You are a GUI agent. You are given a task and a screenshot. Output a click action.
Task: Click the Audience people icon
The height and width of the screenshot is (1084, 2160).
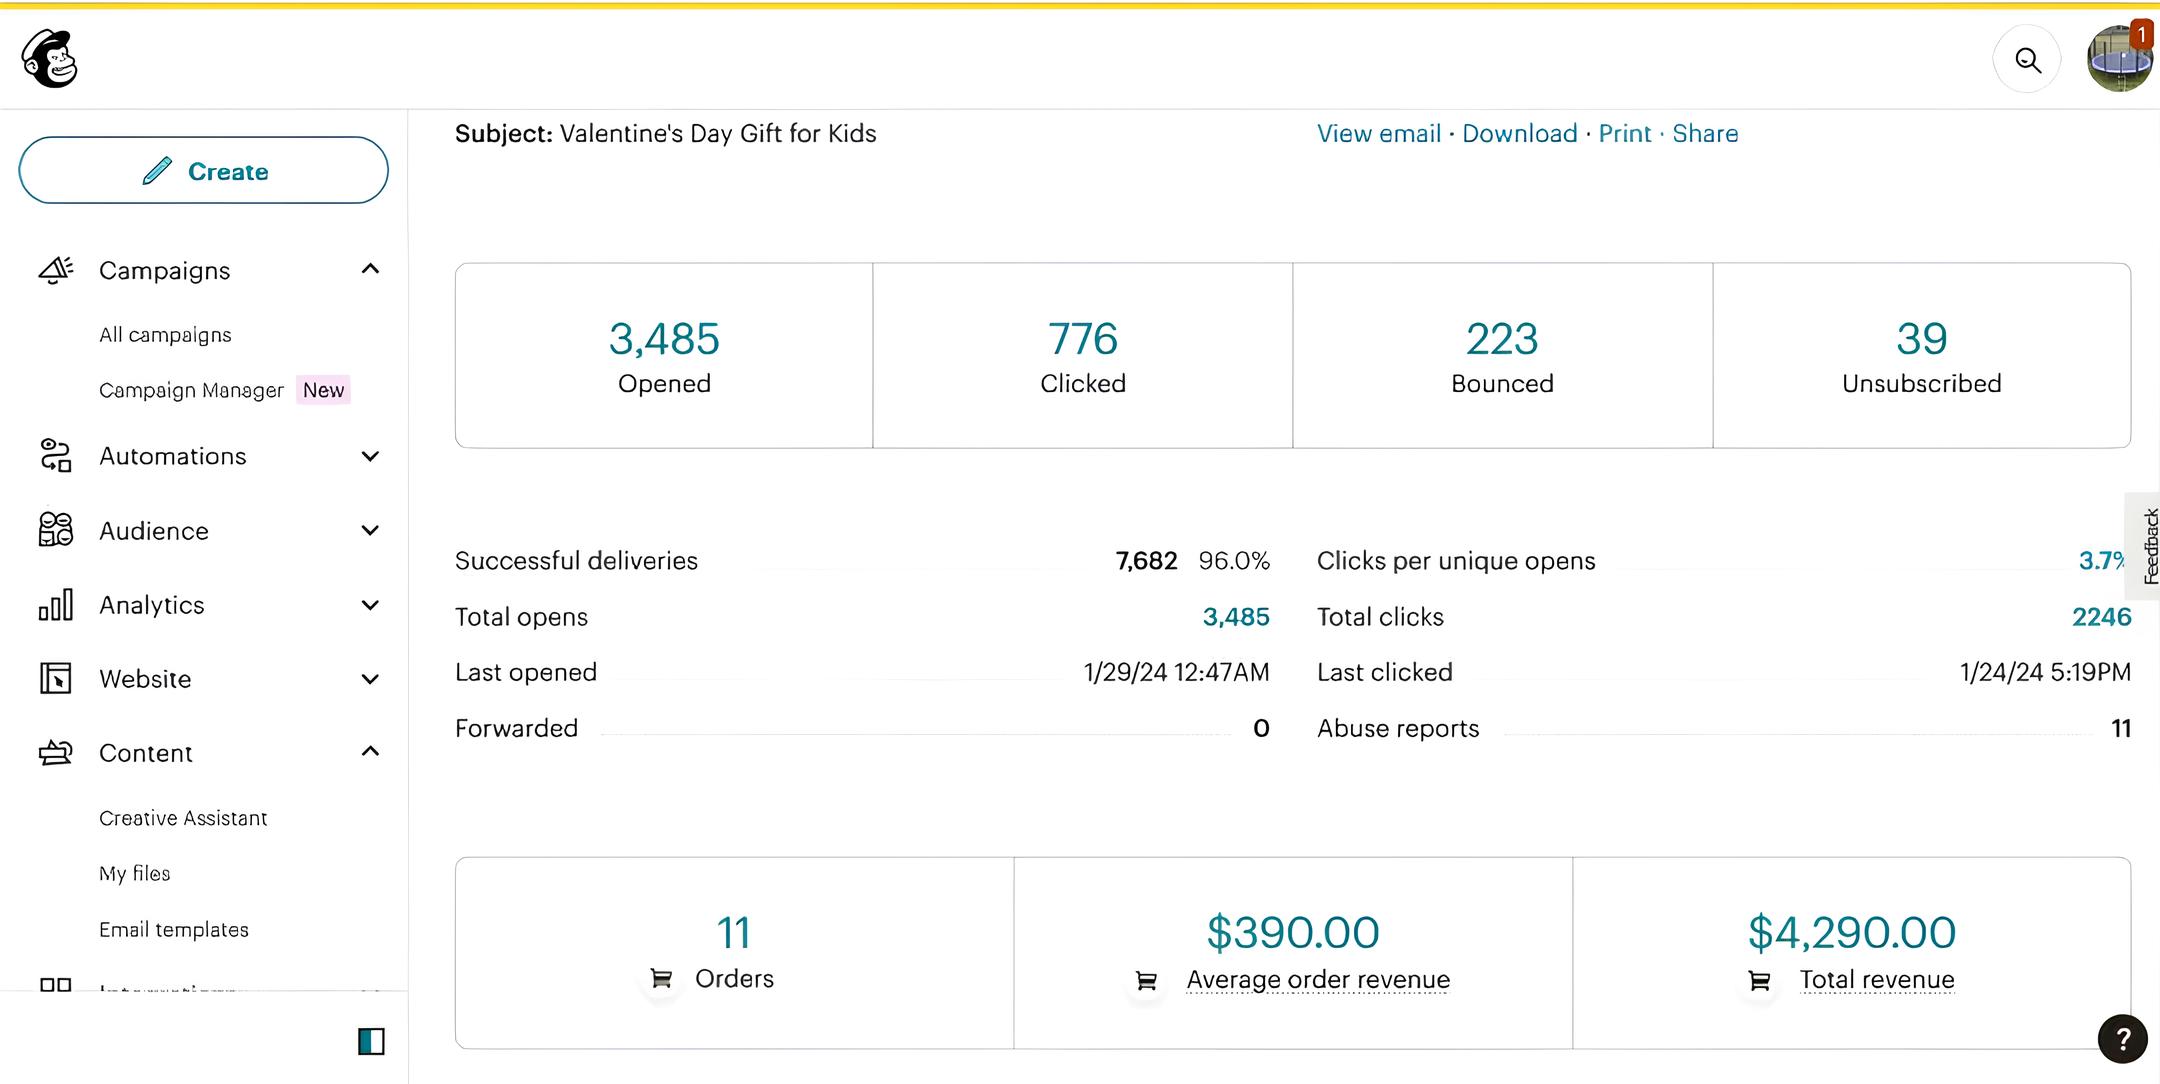[56, 530]
